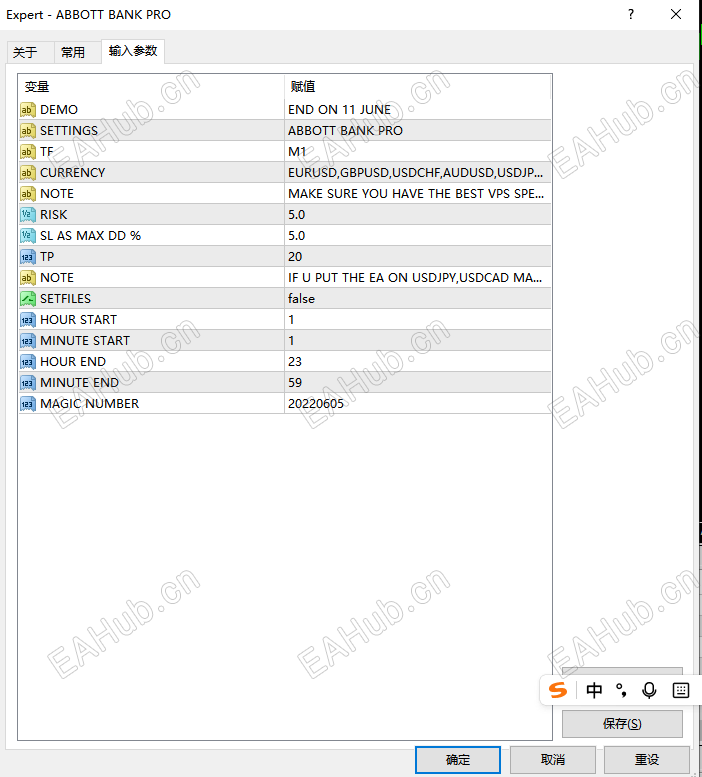Select the value END ON 11 JUNE
Screen dimensions: 702x777
(x=339, y=110)
